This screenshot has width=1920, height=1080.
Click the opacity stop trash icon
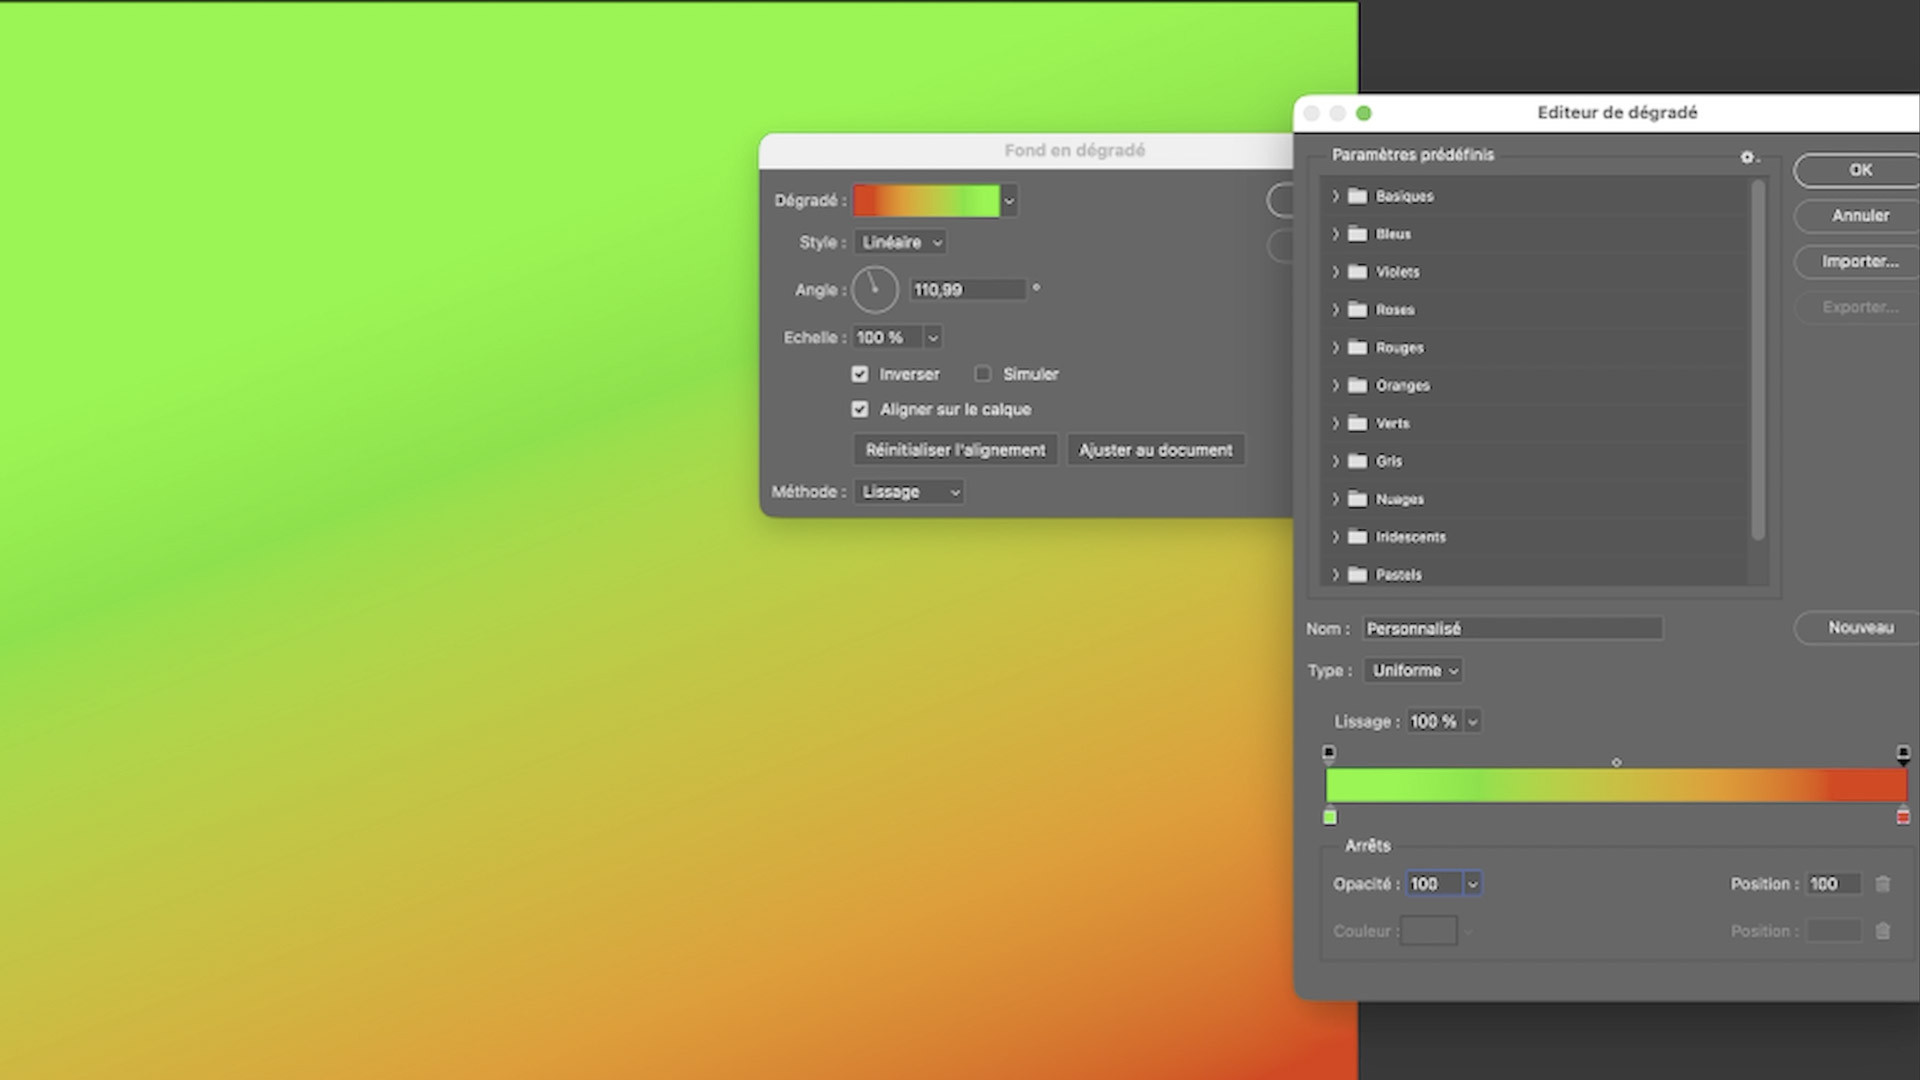pos(1883,884)
